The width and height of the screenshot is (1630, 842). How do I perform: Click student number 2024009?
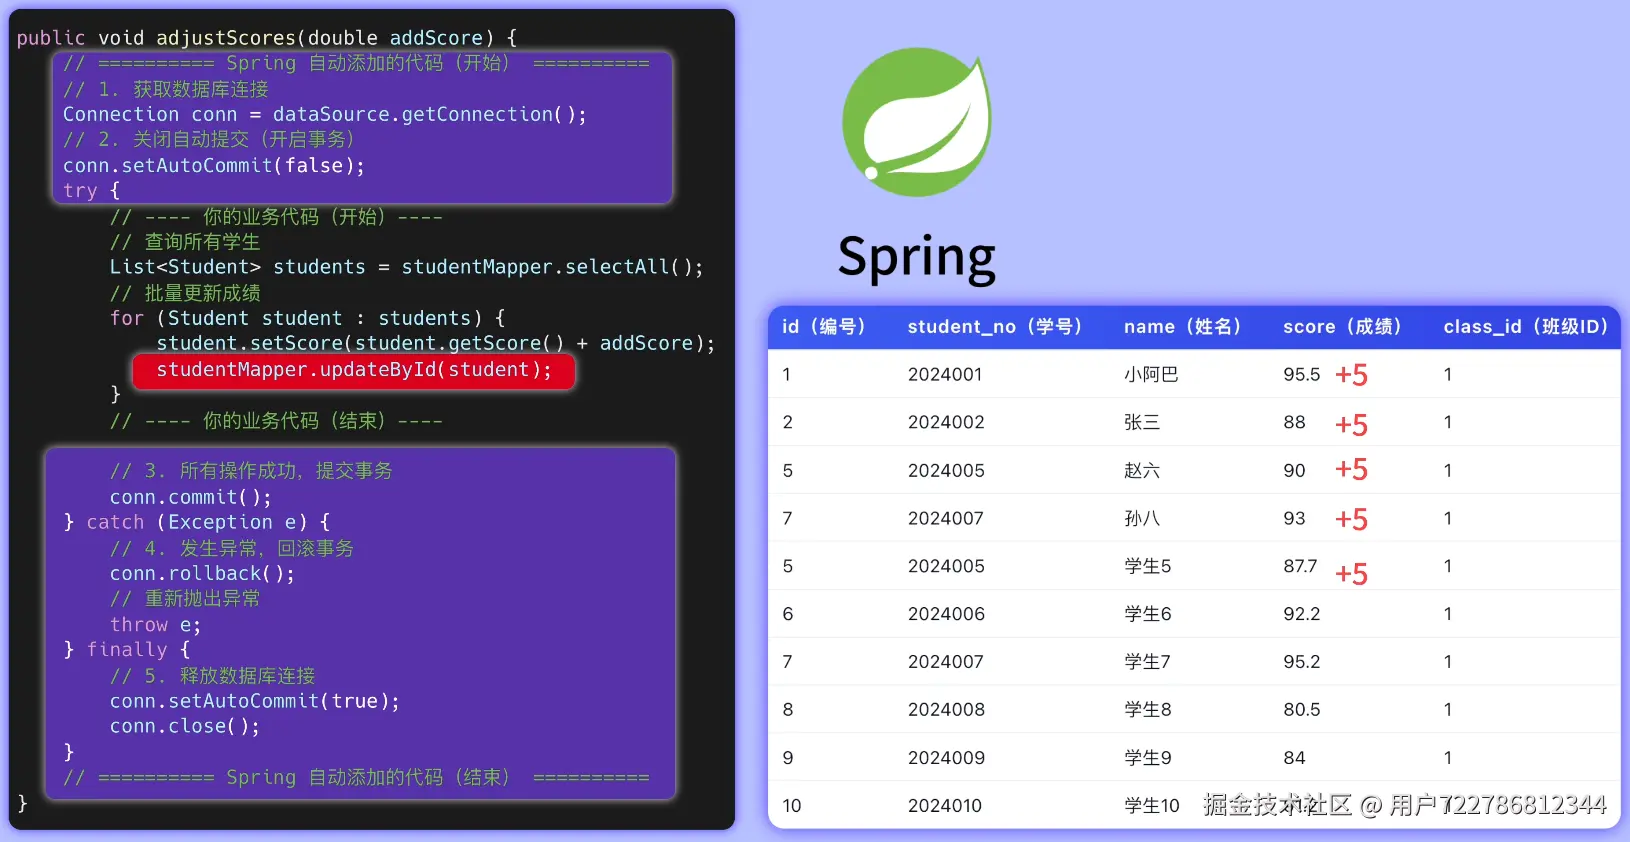click(946, 758)
